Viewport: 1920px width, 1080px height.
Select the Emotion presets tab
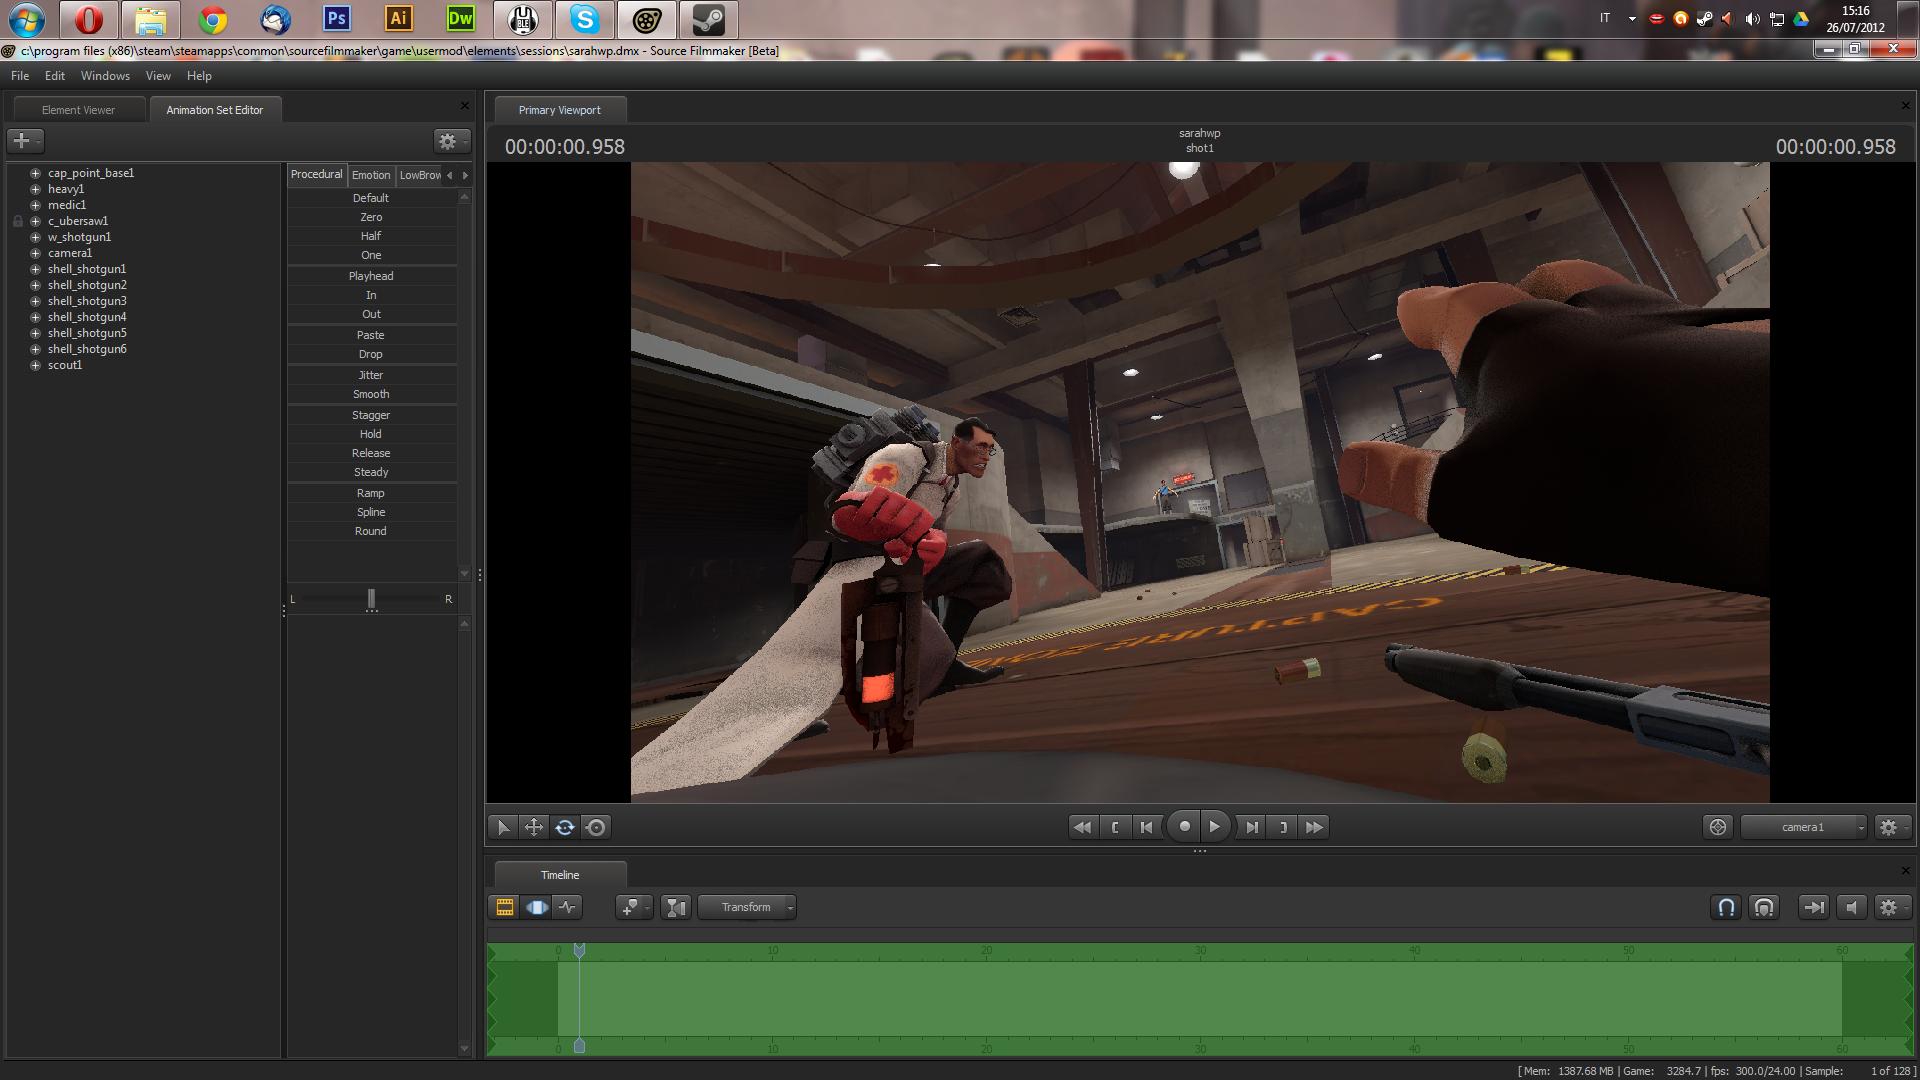tap(371, 175)
